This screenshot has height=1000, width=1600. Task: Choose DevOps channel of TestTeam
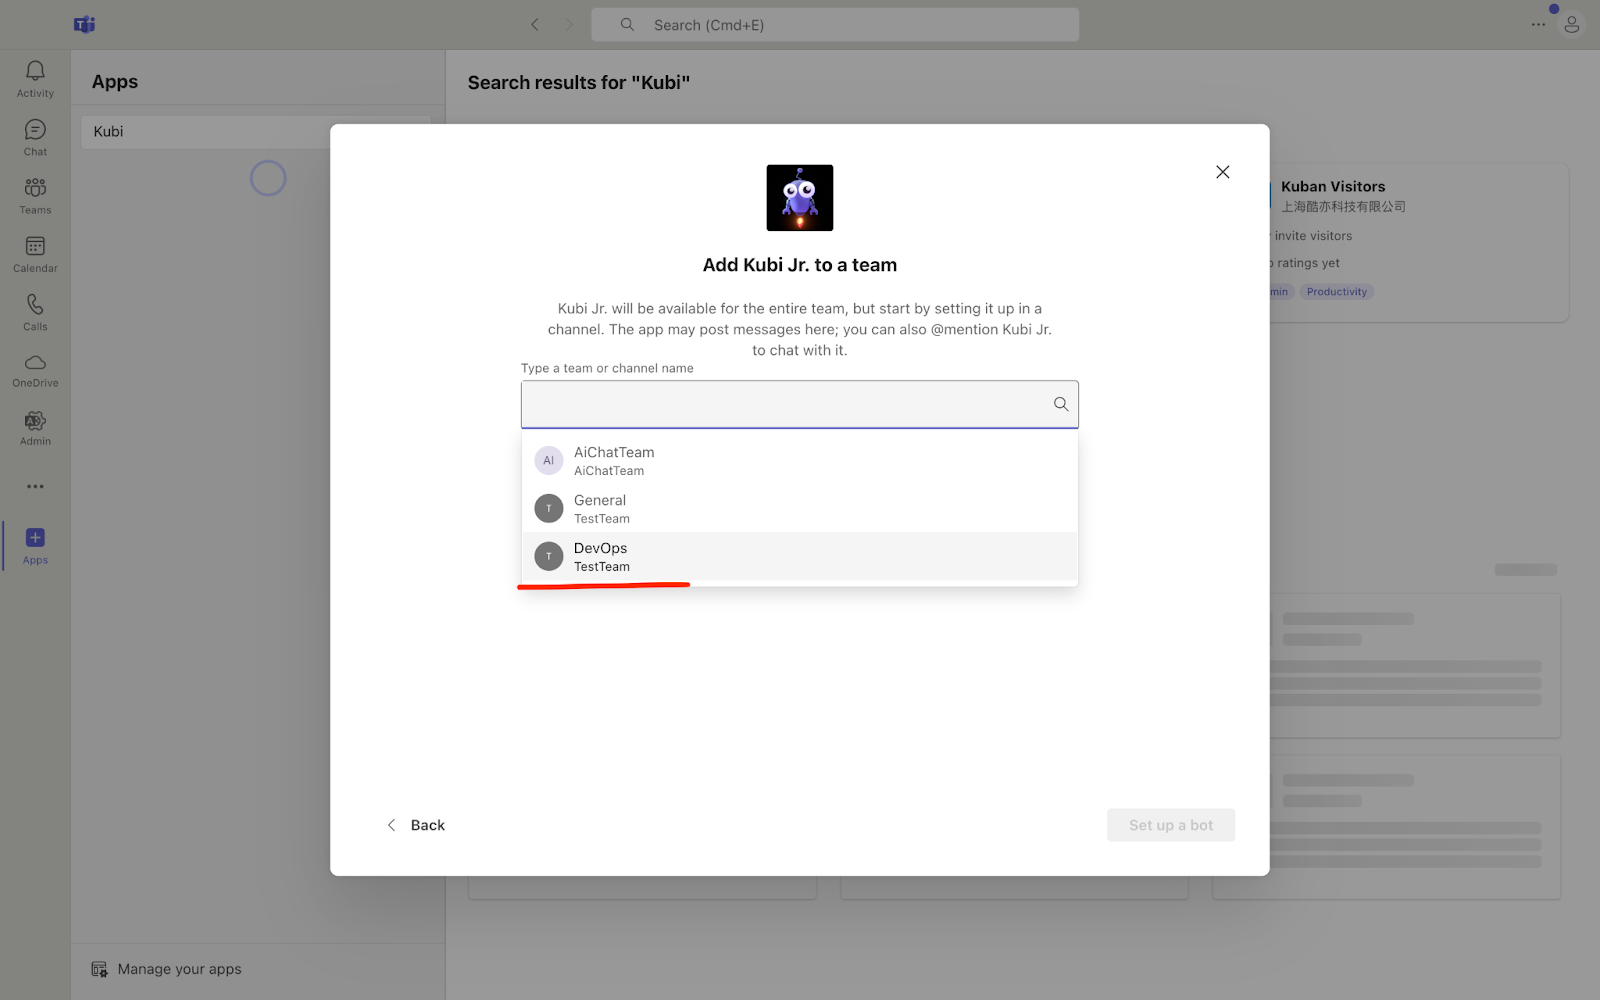[x=800, y=556]
